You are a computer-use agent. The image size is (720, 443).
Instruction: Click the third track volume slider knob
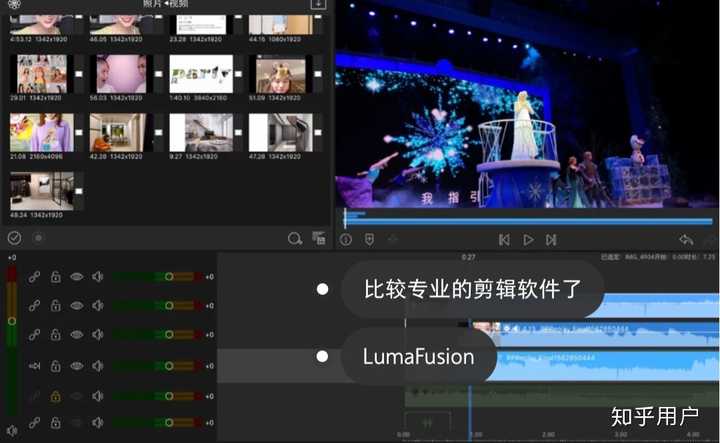(169, 335)
